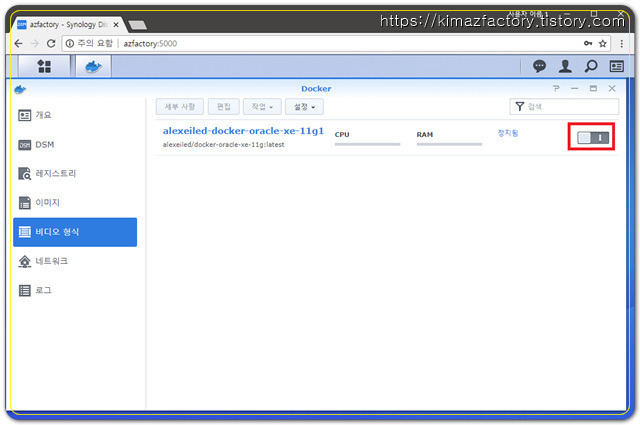Click the 세부 사항 details button
This screenshot has width=640, height=425.
(x=180, y=107)
